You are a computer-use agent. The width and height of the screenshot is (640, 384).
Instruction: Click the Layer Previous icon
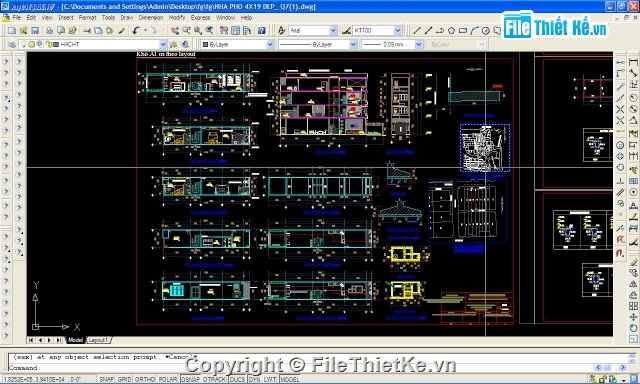[x=185, y=44]
